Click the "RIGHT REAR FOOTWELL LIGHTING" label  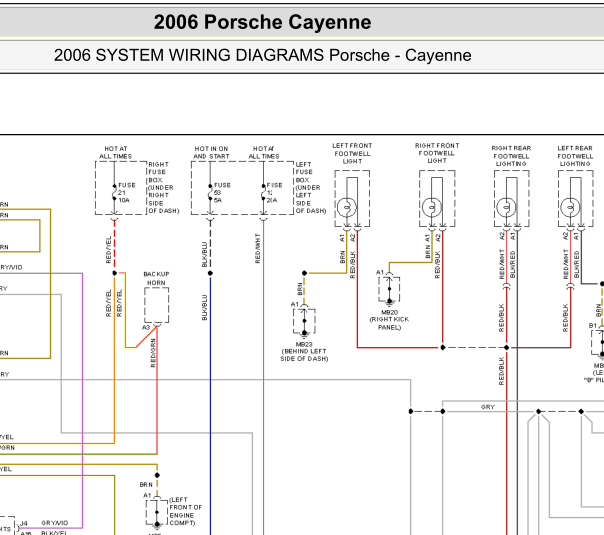click(511, 156)
